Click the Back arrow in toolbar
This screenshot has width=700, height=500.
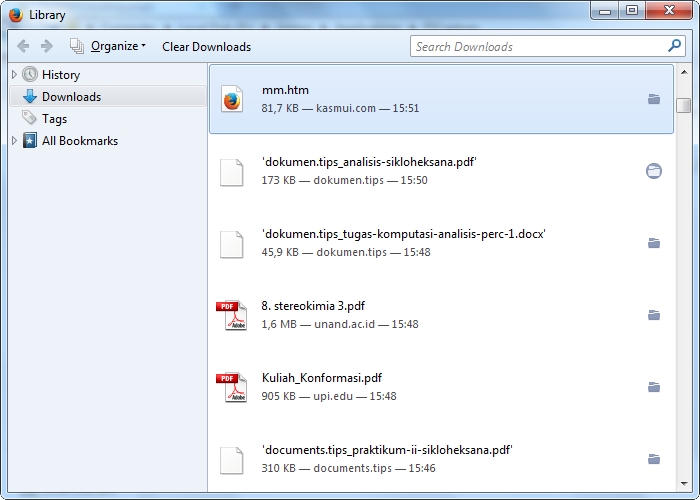pyautogui.click(x=23, y=46)
